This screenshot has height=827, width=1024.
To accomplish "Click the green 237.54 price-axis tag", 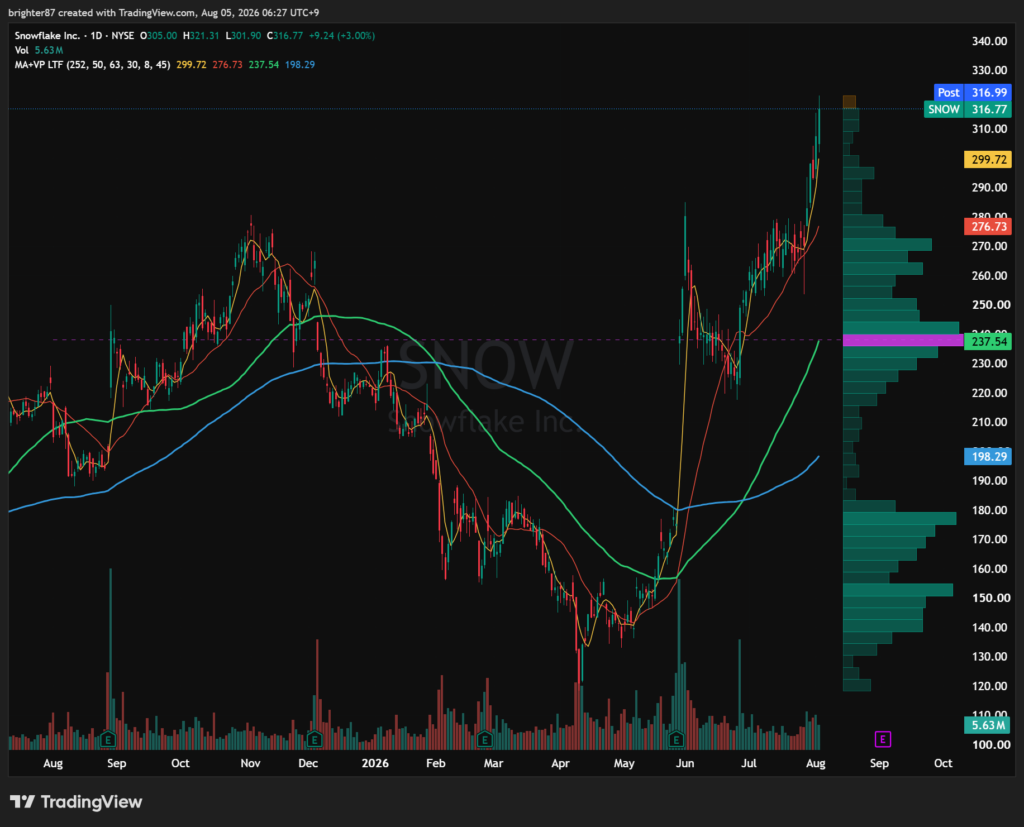I will (x=988, y=342).
